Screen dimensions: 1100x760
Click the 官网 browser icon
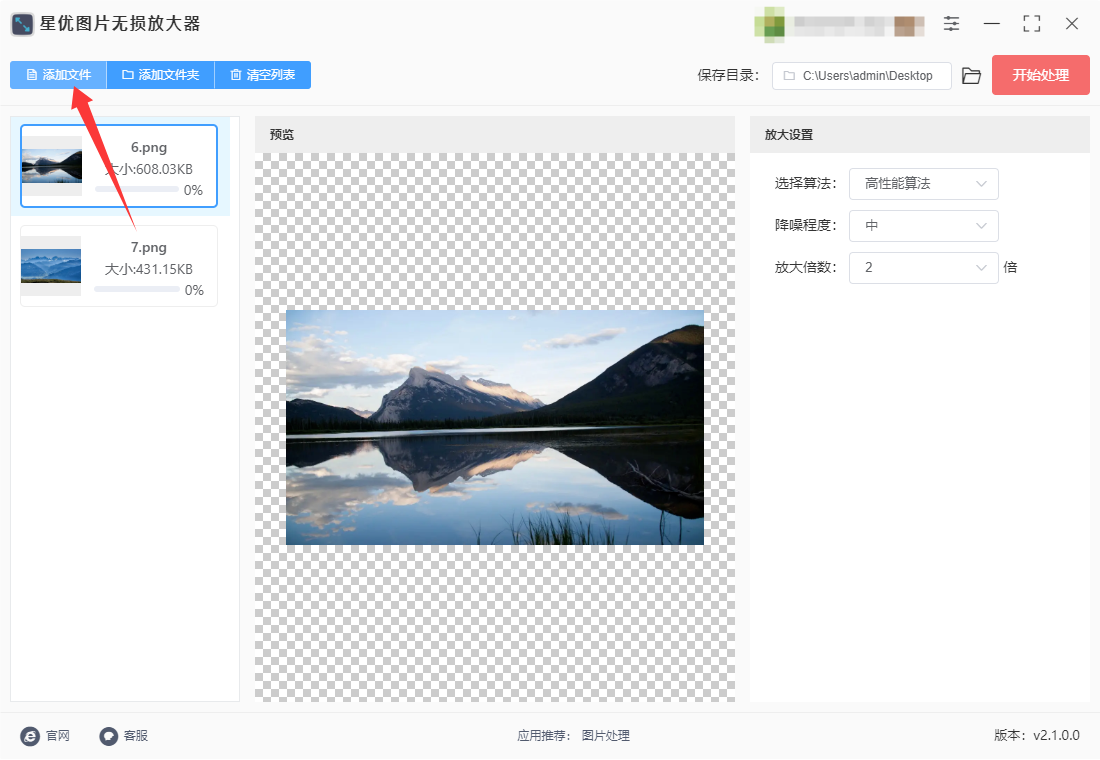click(30, 735)
